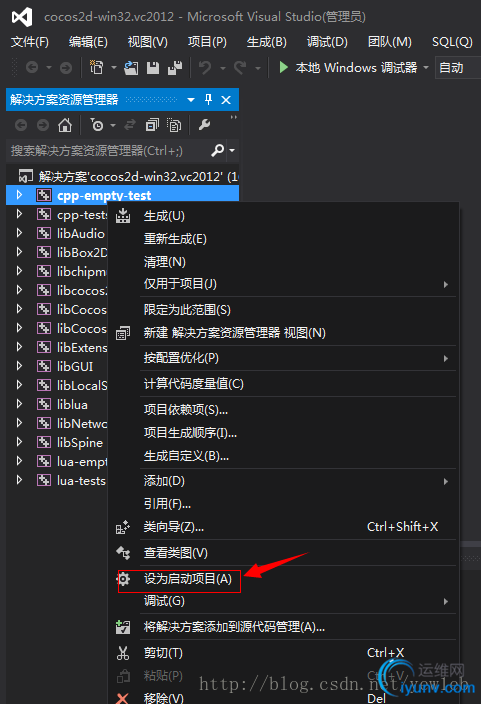
Task: Click the search magnifier icon
Action: click(x=218, y=150)
